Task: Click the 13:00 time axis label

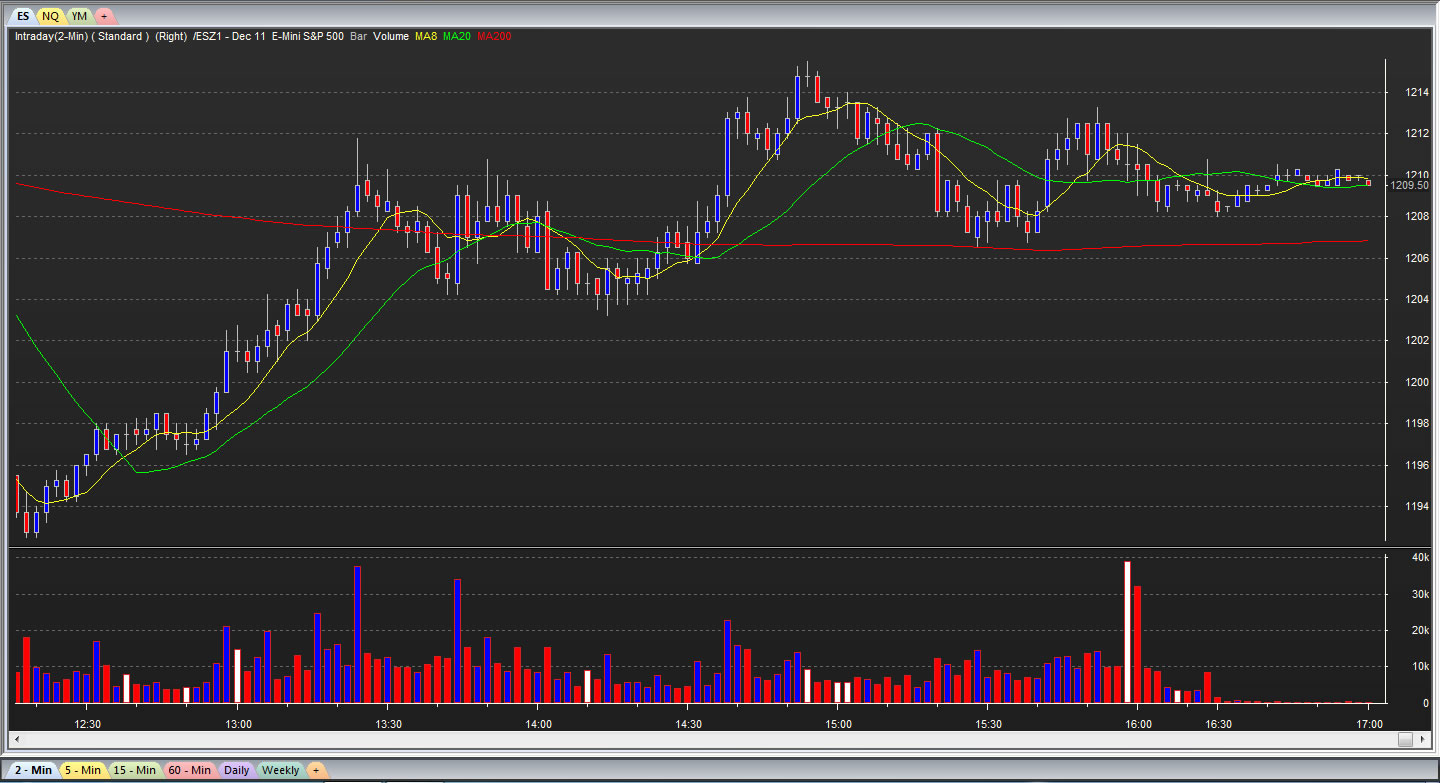Action: 238,724
